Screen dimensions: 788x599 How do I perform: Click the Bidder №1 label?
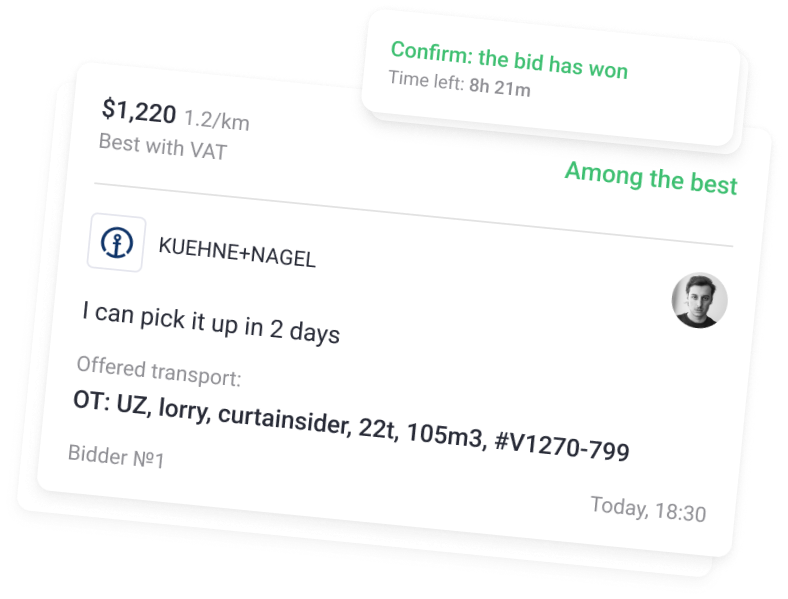(x=116, y=457)
